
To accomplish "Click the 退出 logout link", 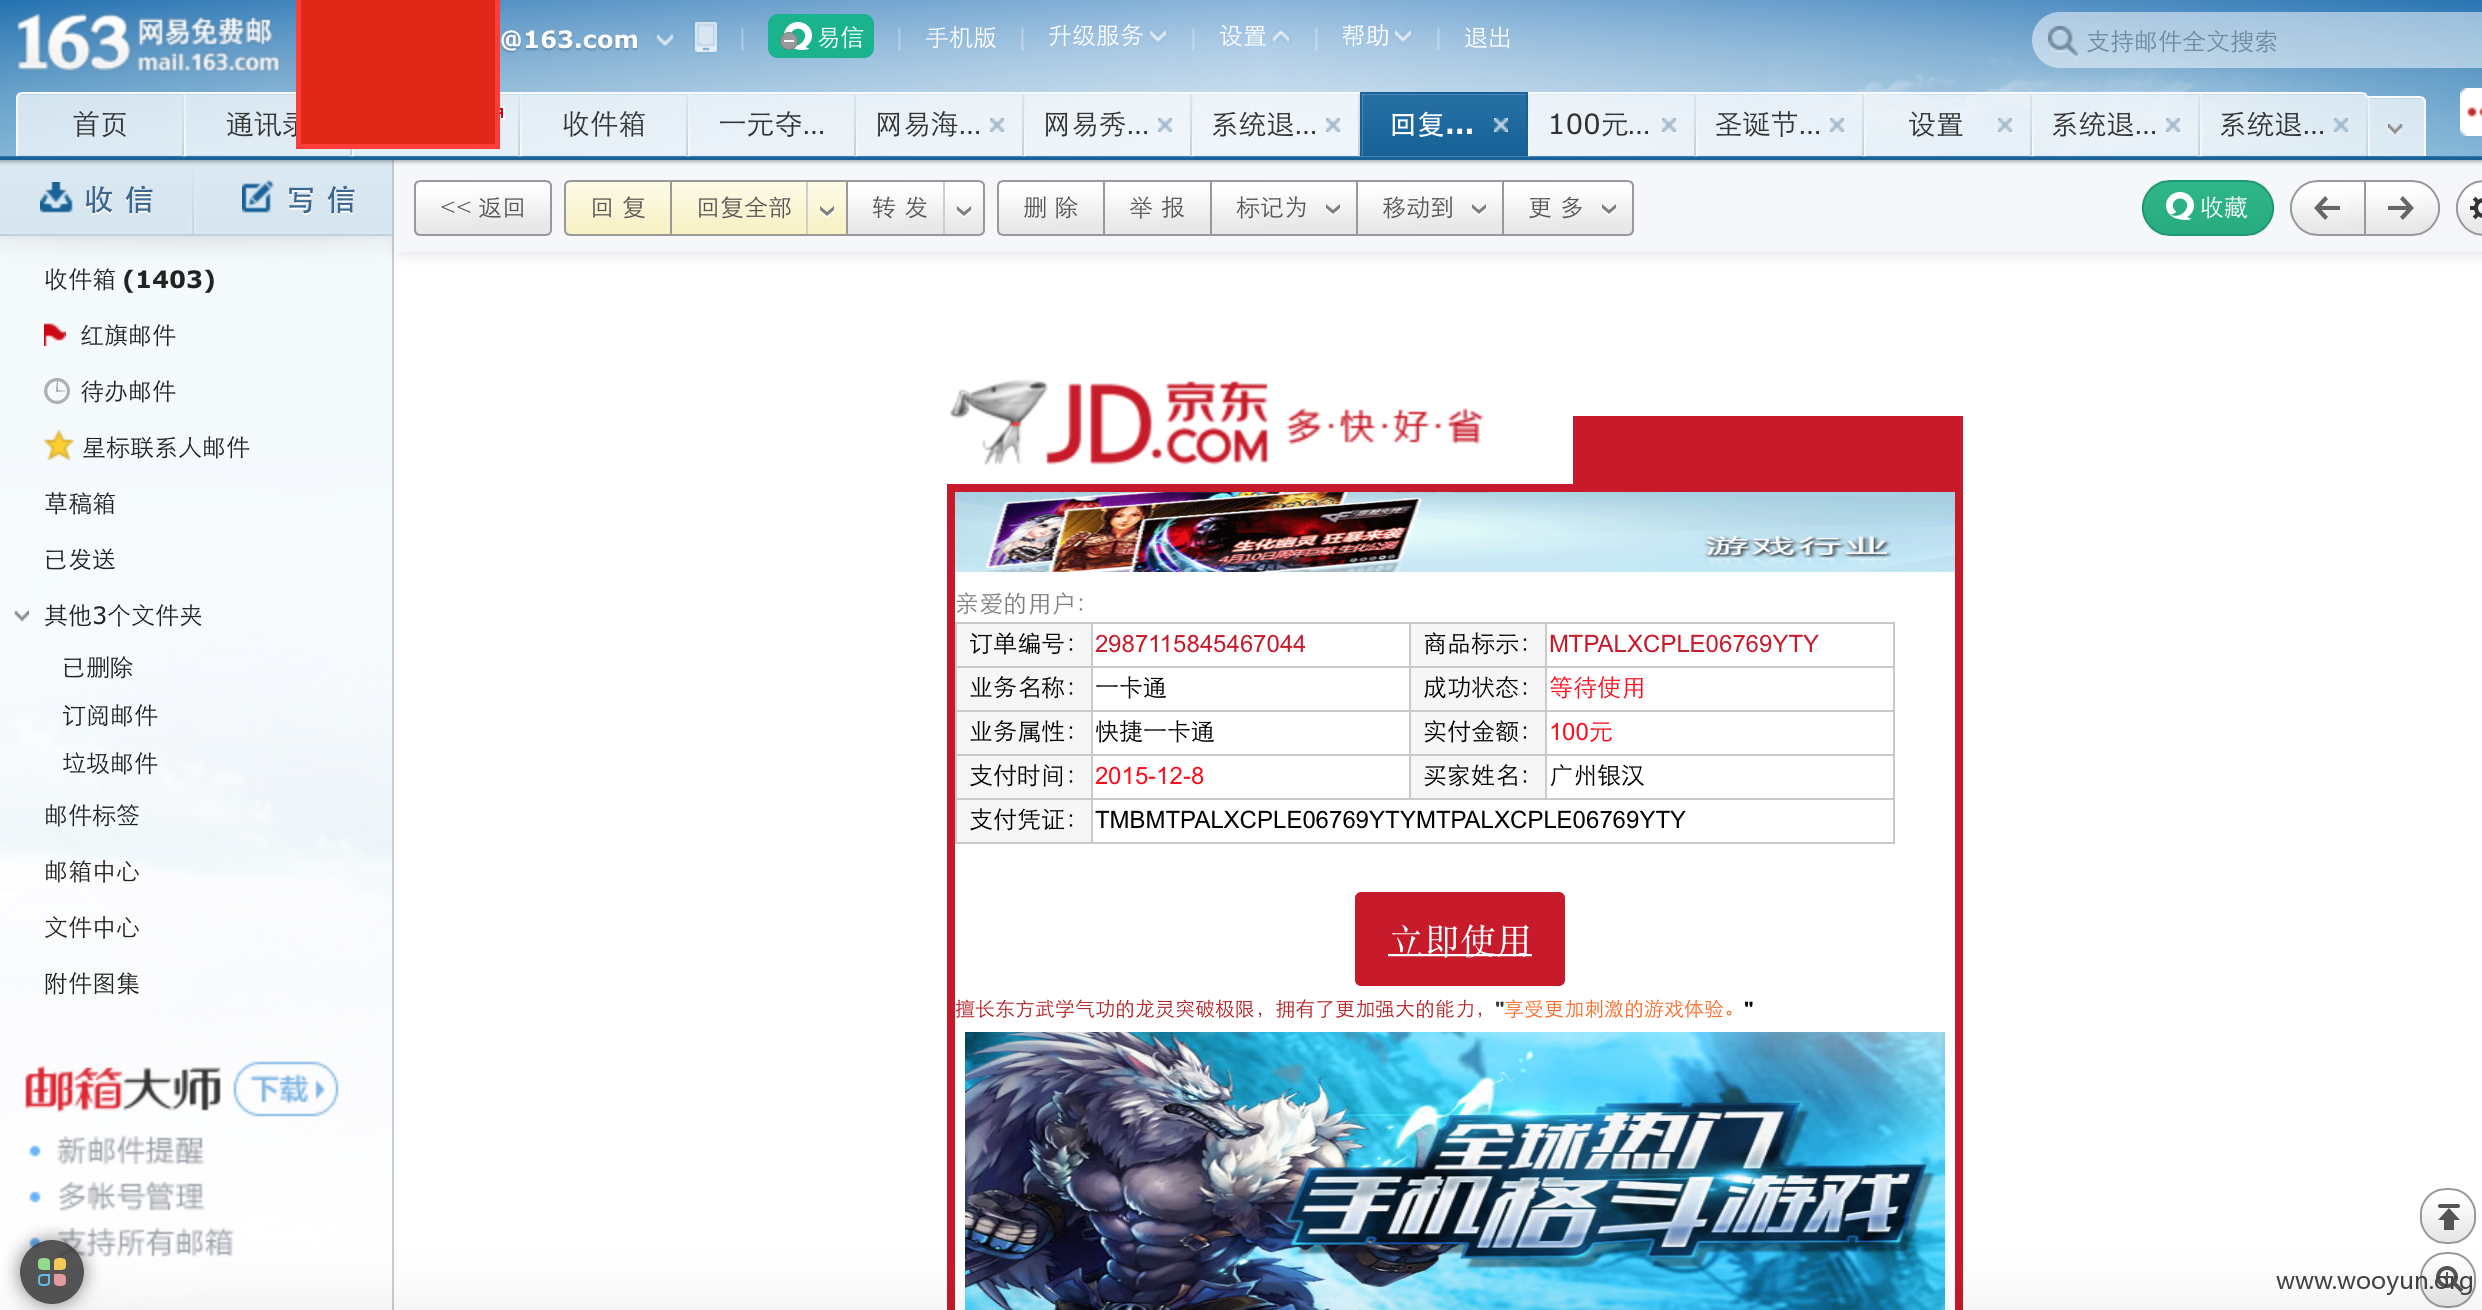I will 1487,38.
